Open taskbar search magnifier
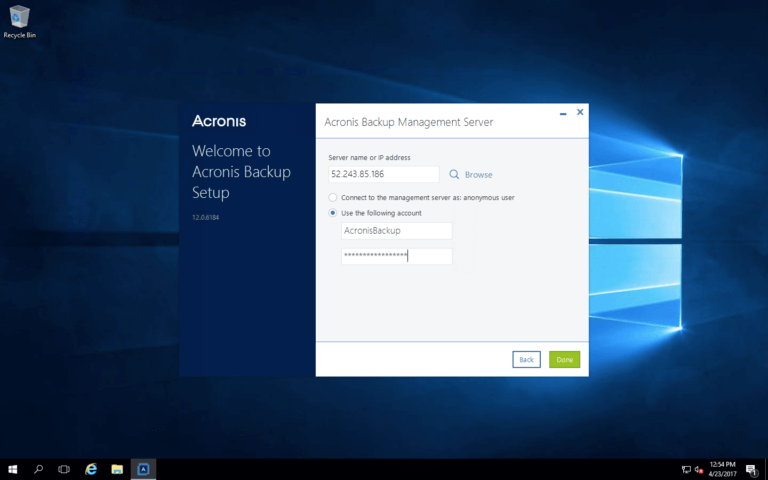The image size is (768, 480). pos(38,469)
